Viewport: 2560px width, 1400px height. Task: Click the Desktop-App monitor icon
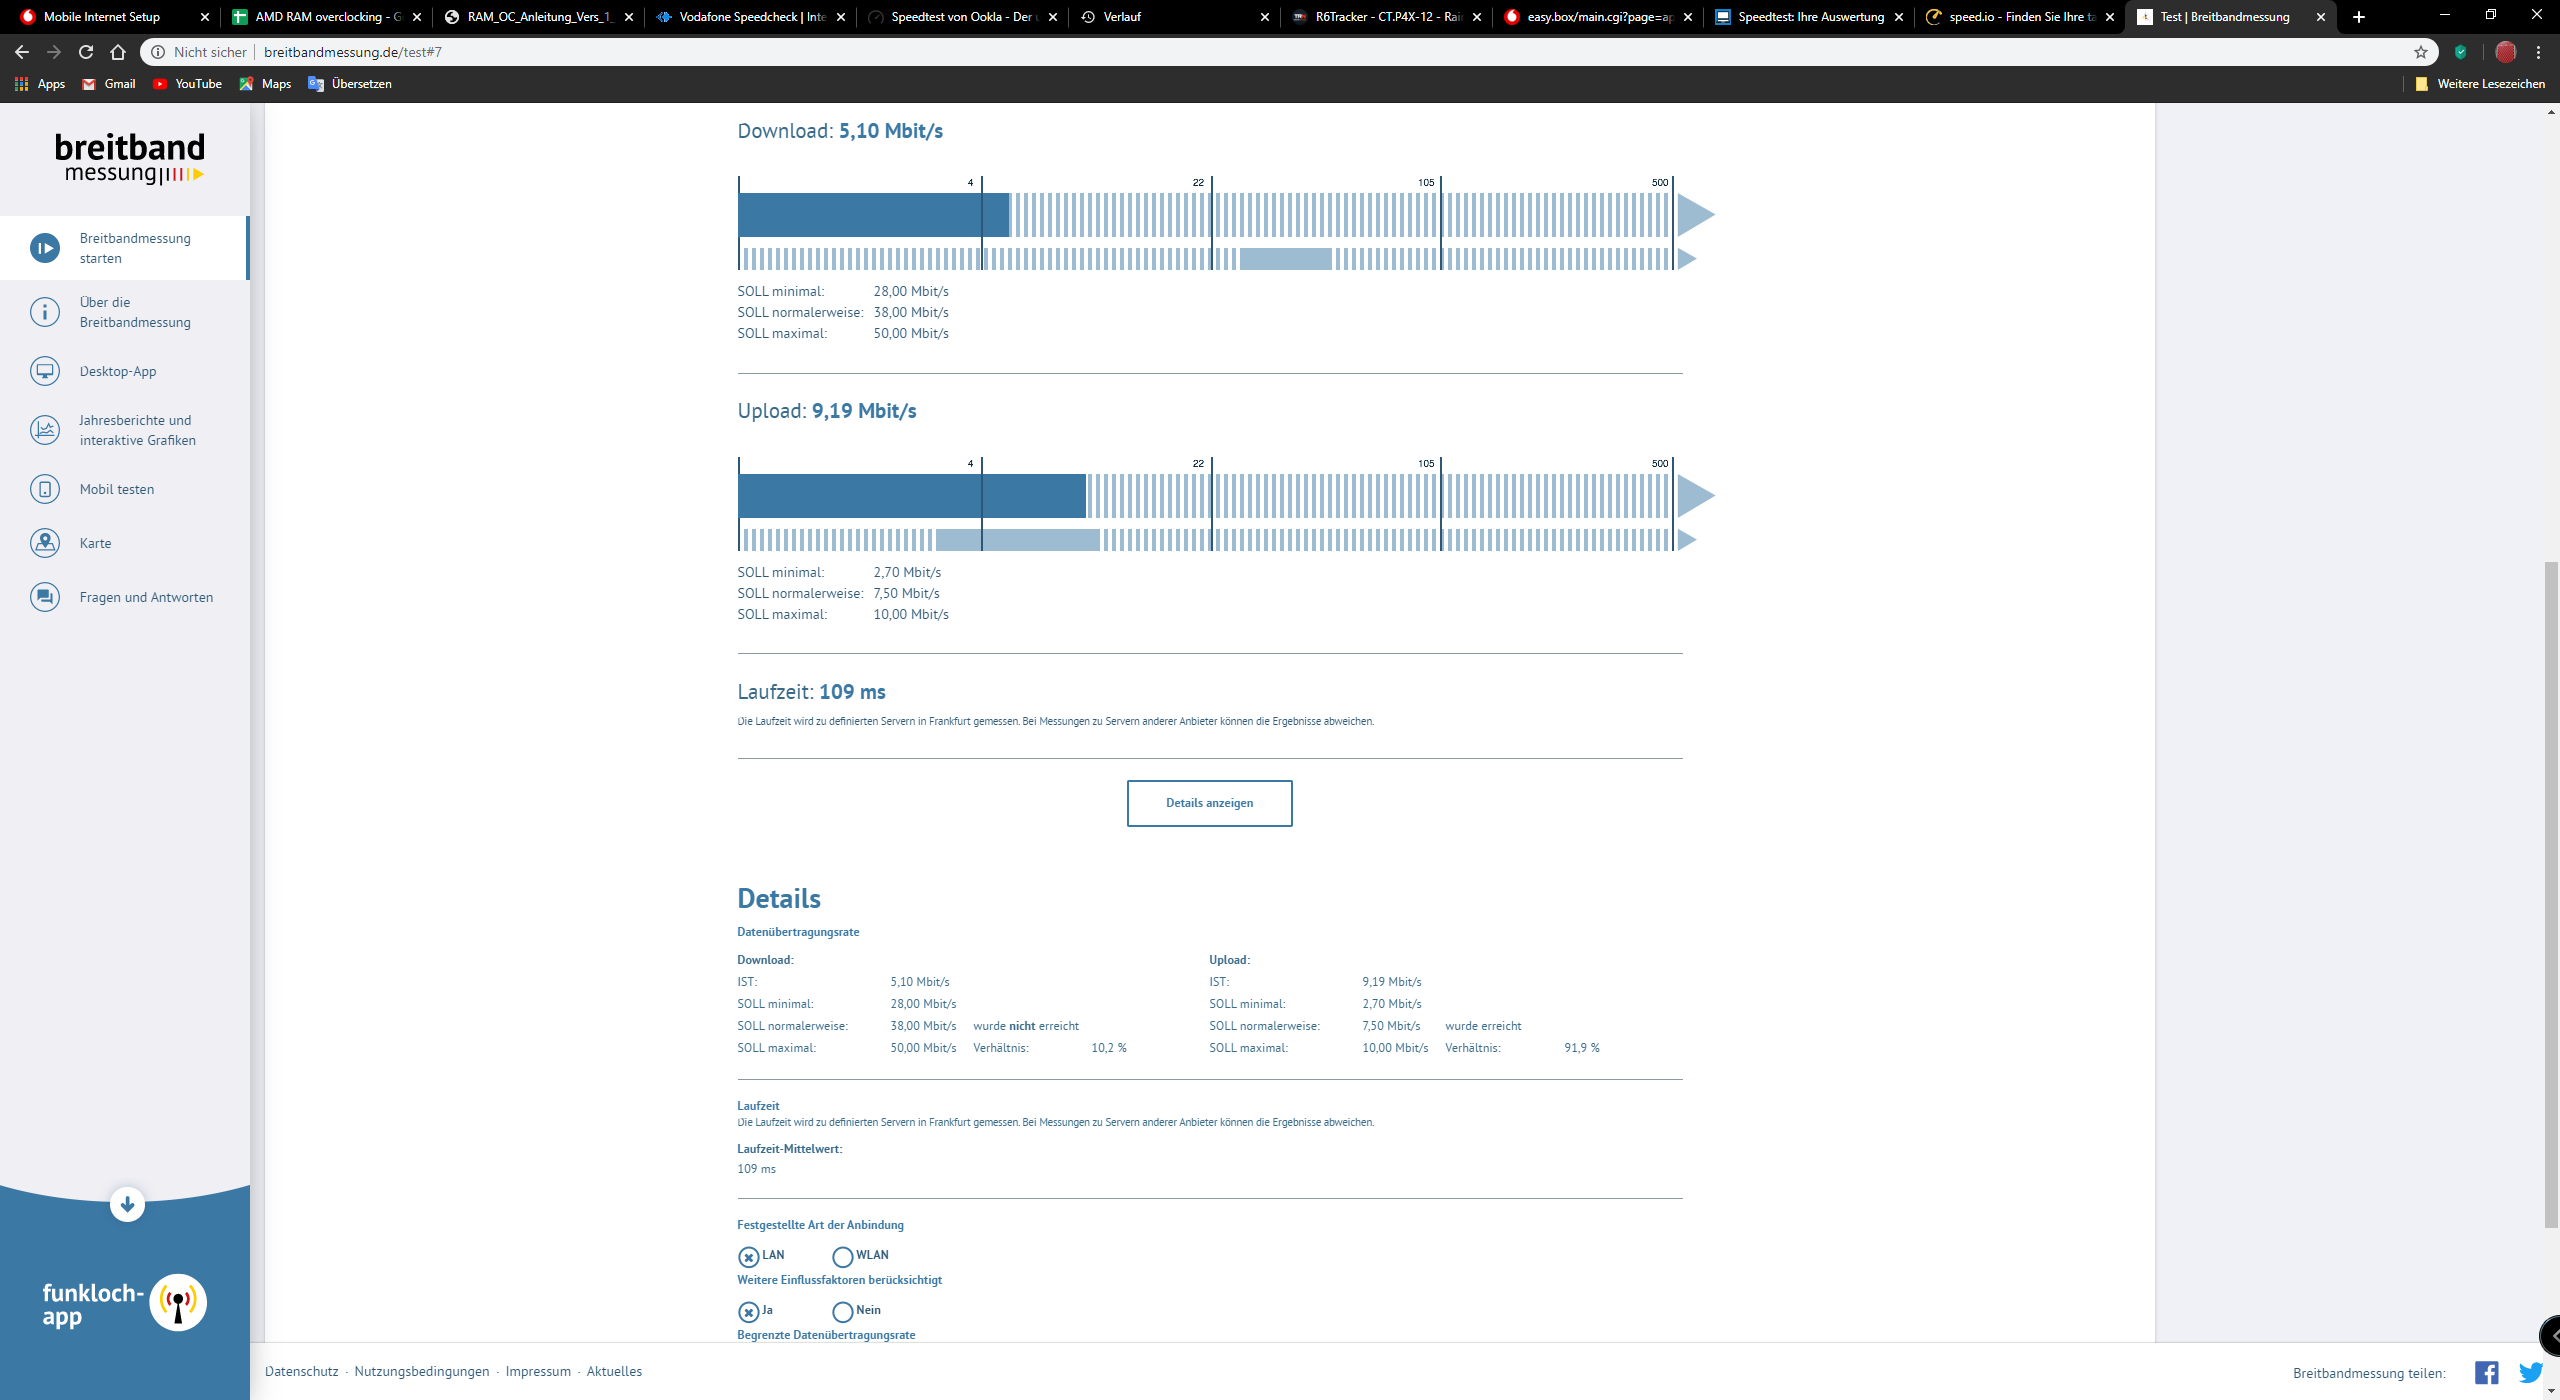45,371
